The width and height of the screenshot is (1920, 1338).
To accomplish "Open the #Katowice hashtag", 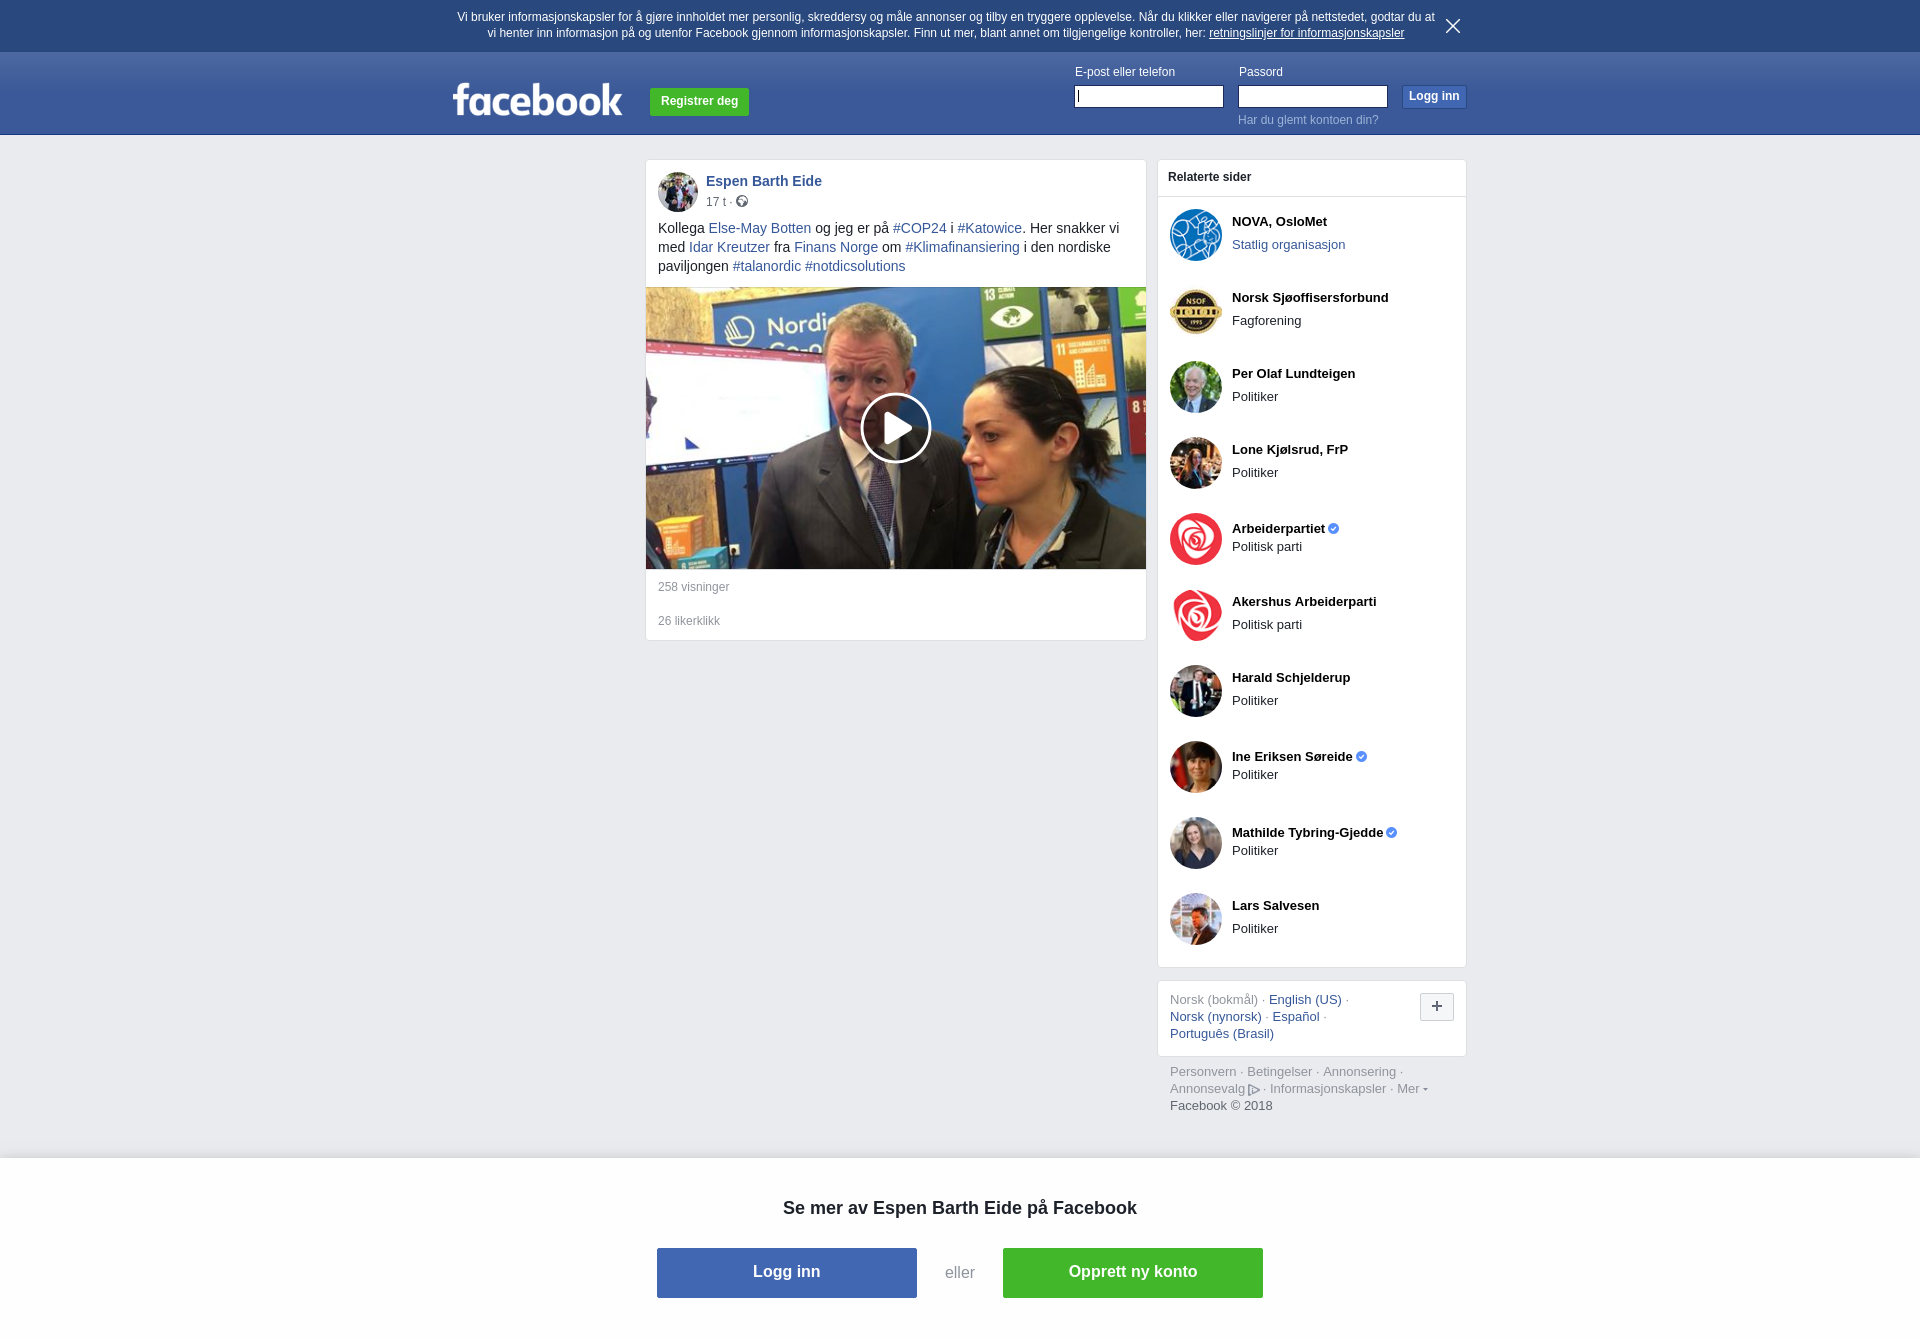I will (990, 228).
